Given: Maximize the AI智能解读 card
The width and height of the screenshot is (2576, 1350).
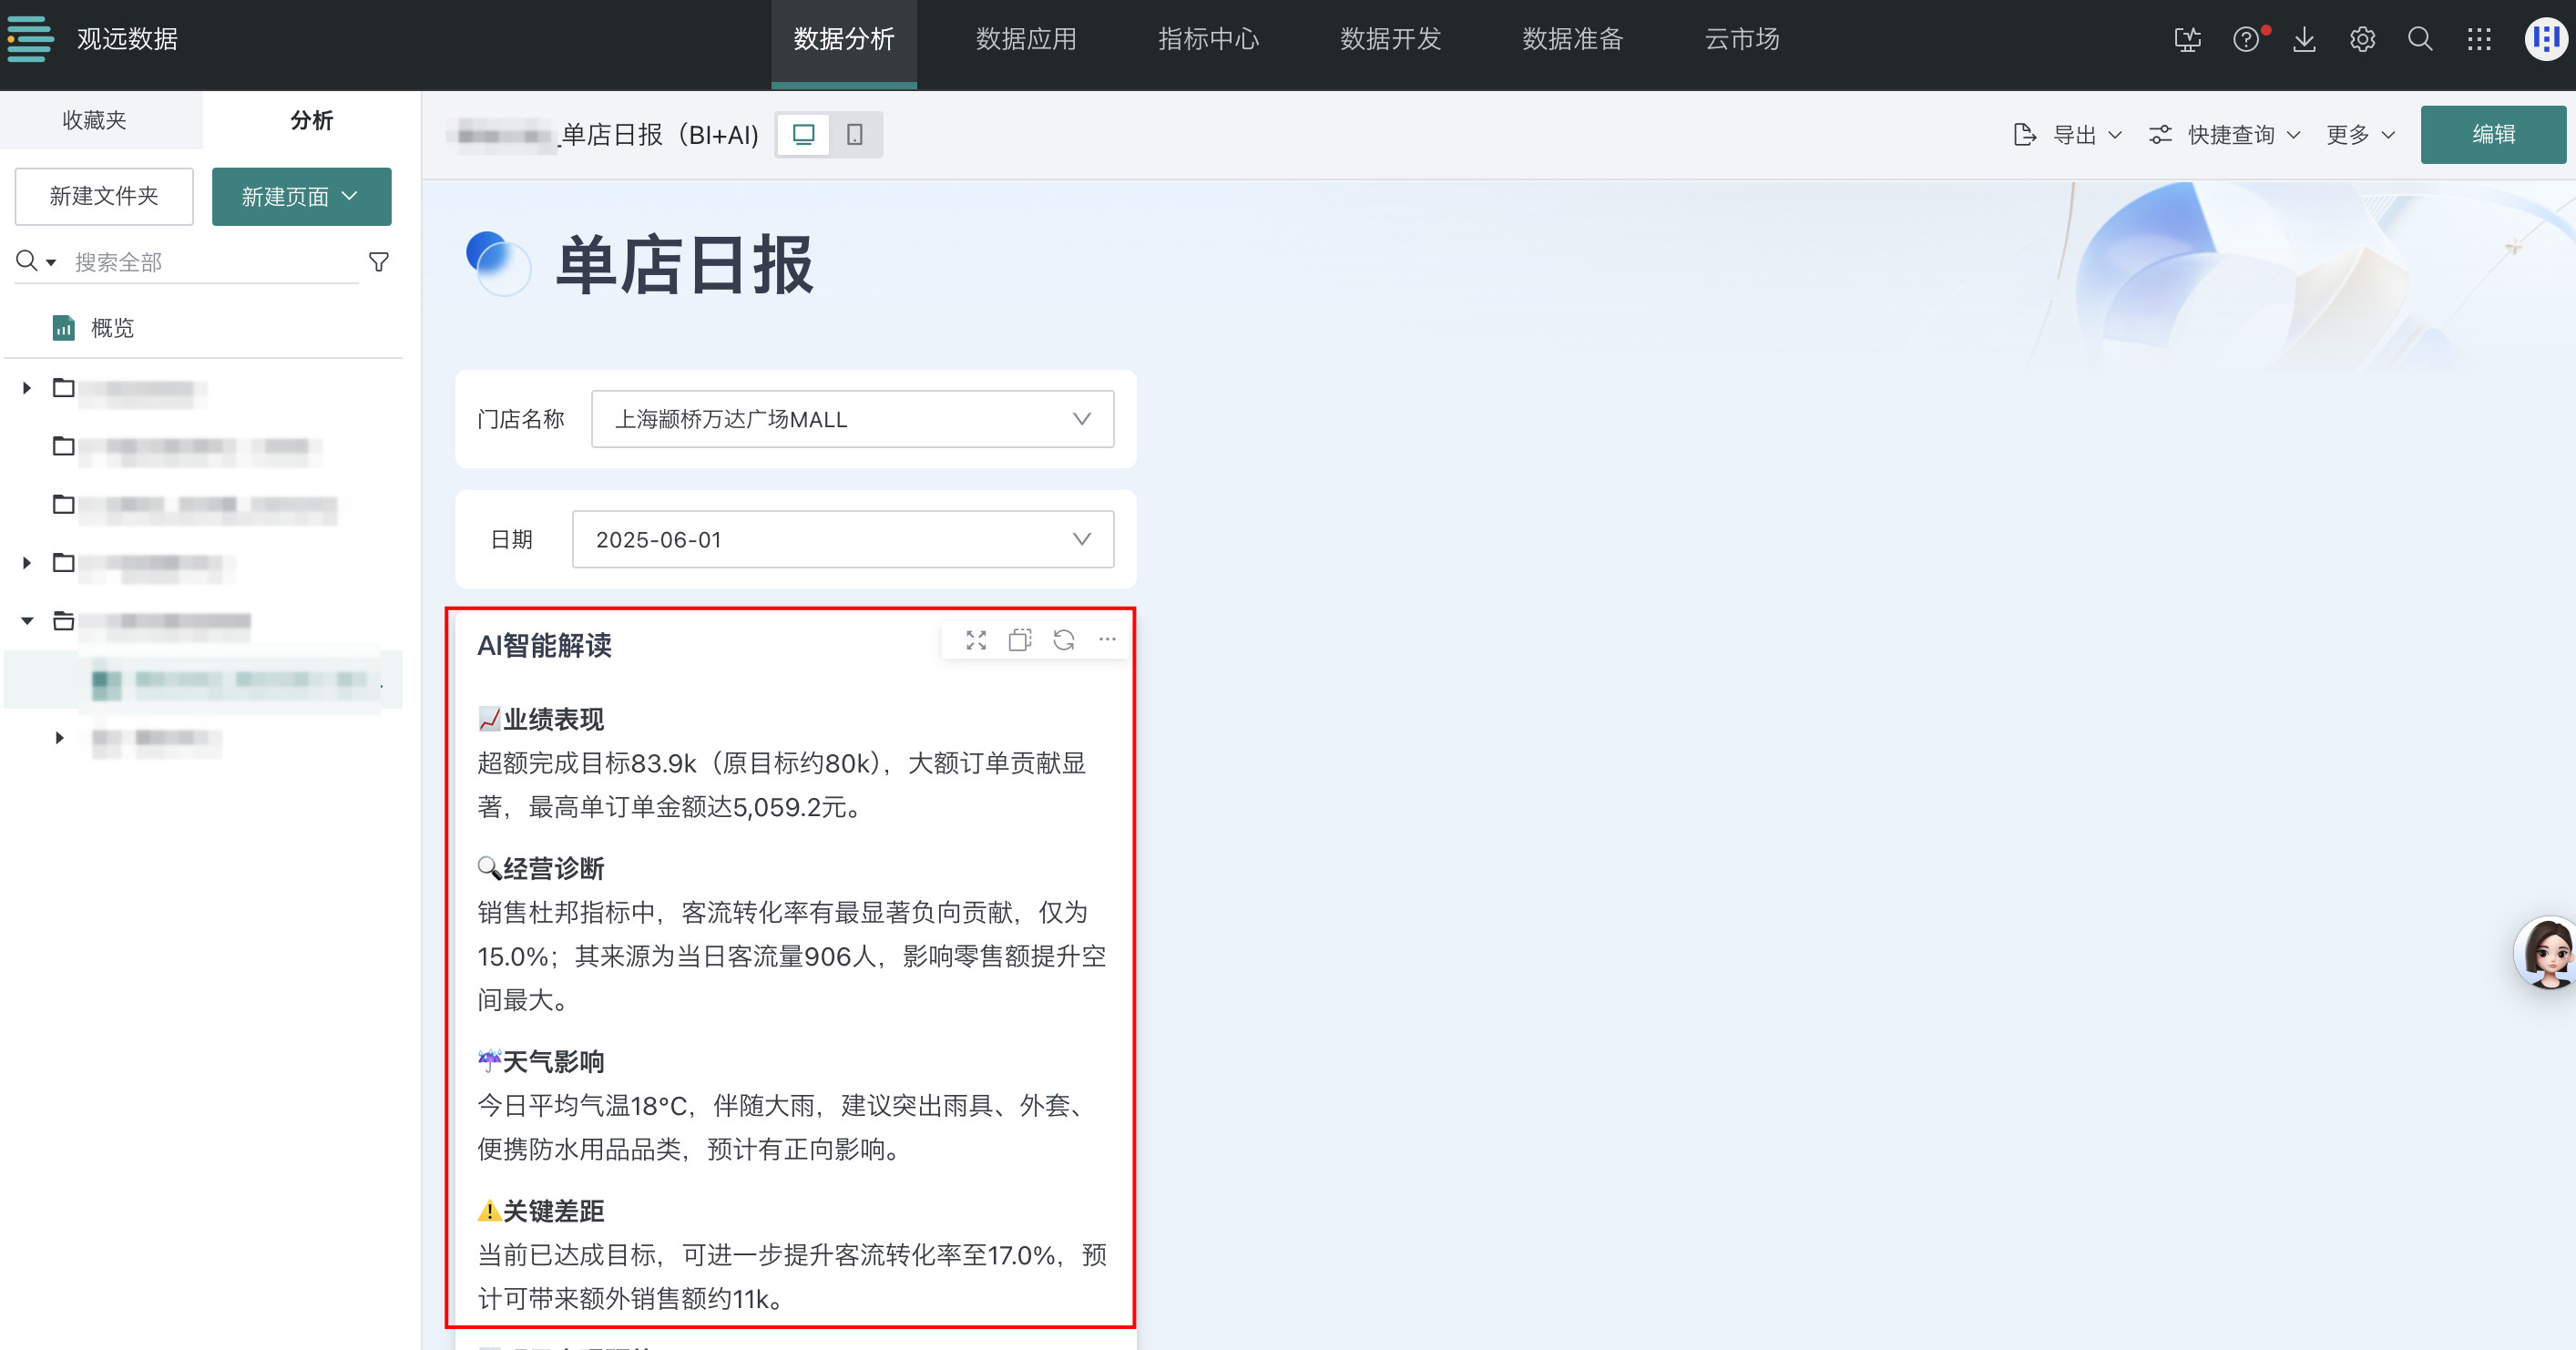Looking at the screenshot, I should 976,640.
